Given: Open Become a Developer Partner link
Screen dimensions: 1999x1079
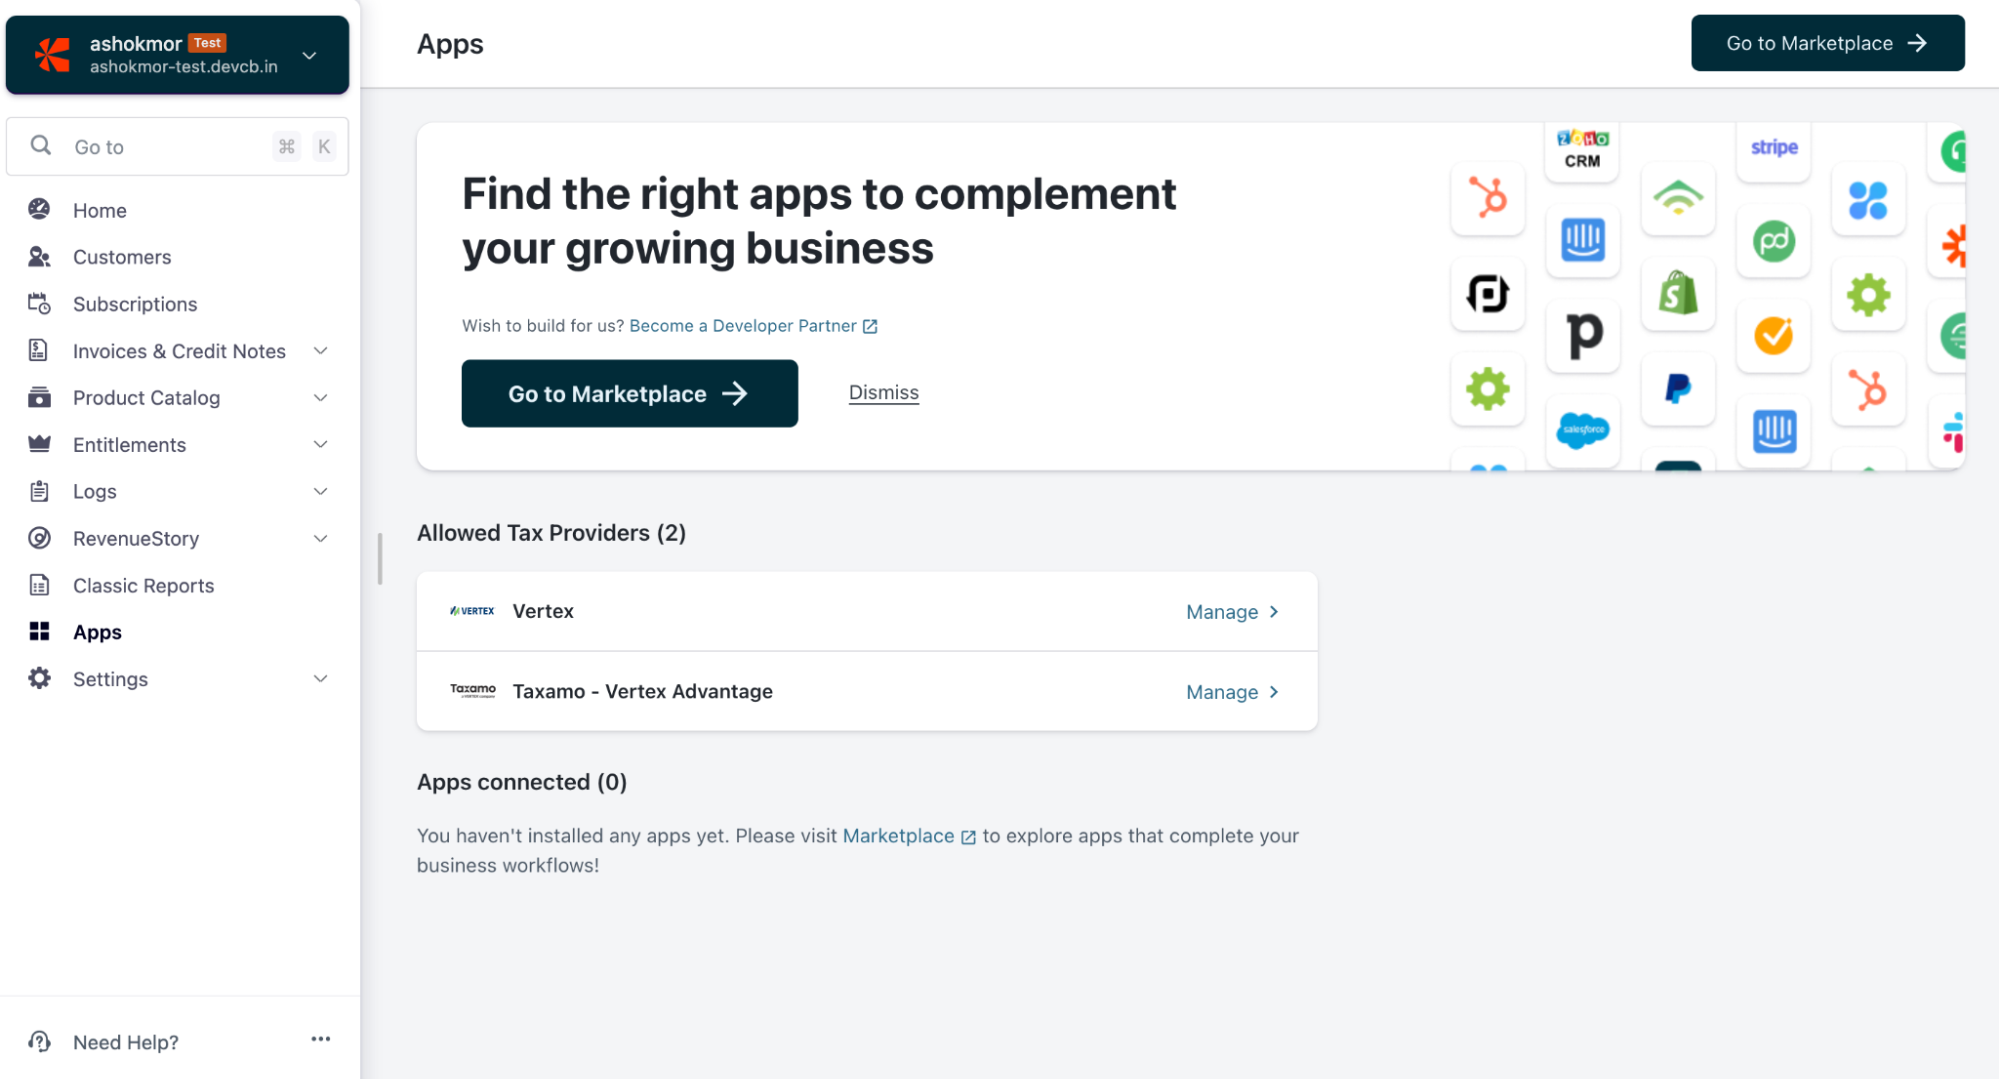Looking at the screenshot, I should click(753, 326).
